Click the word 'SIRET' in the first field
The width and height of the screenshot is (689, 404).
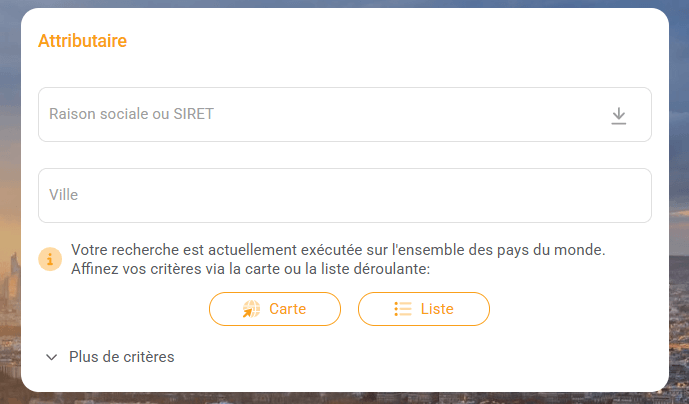point(193,115)
